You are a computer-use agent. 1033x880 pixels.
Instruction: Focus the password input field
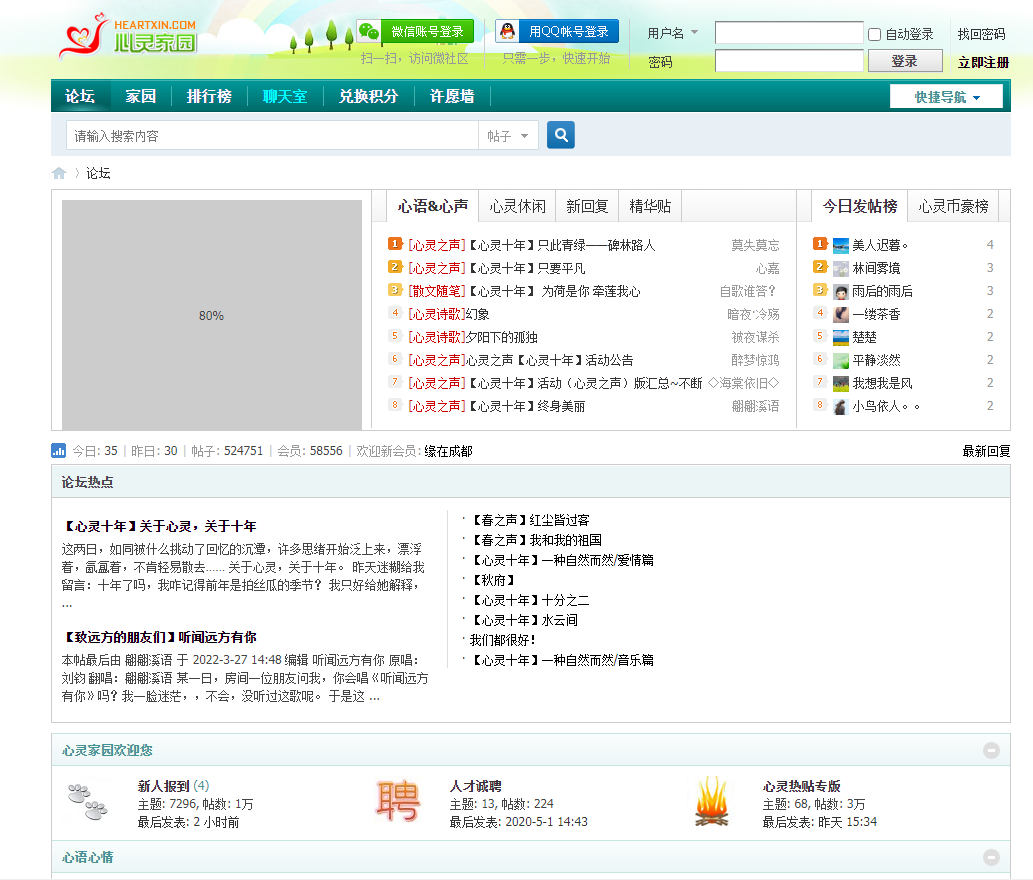pos(789,61)
